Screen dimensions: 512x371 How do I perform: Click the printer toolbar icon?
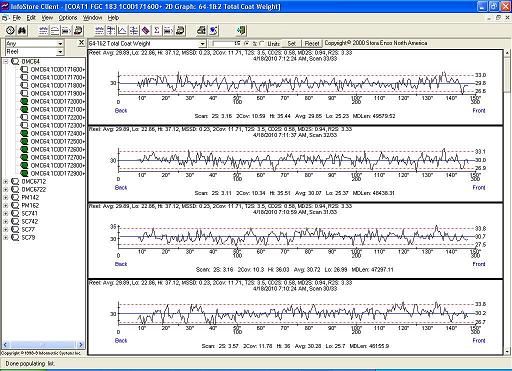click(x=201, y=31)
